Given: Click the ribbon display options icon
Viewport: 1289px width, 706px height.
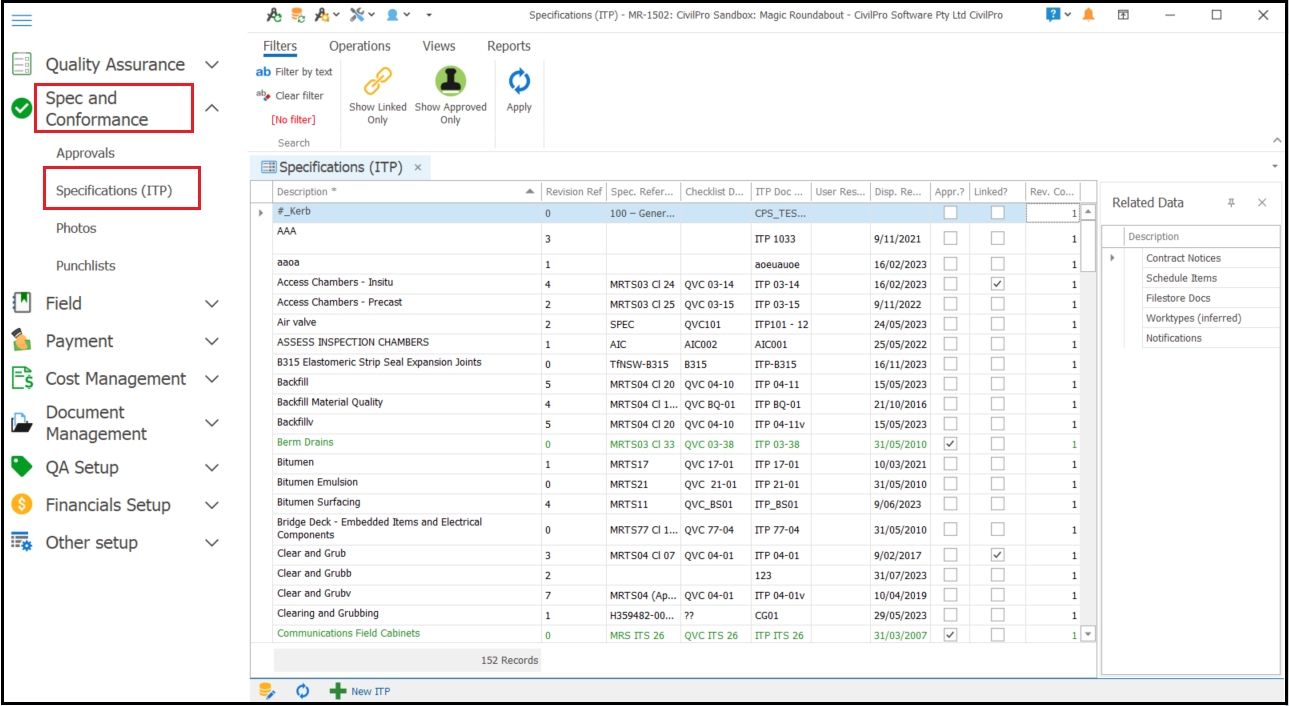Looking at the screenshot, I should pyautogui.click(x=1124, y=15).
